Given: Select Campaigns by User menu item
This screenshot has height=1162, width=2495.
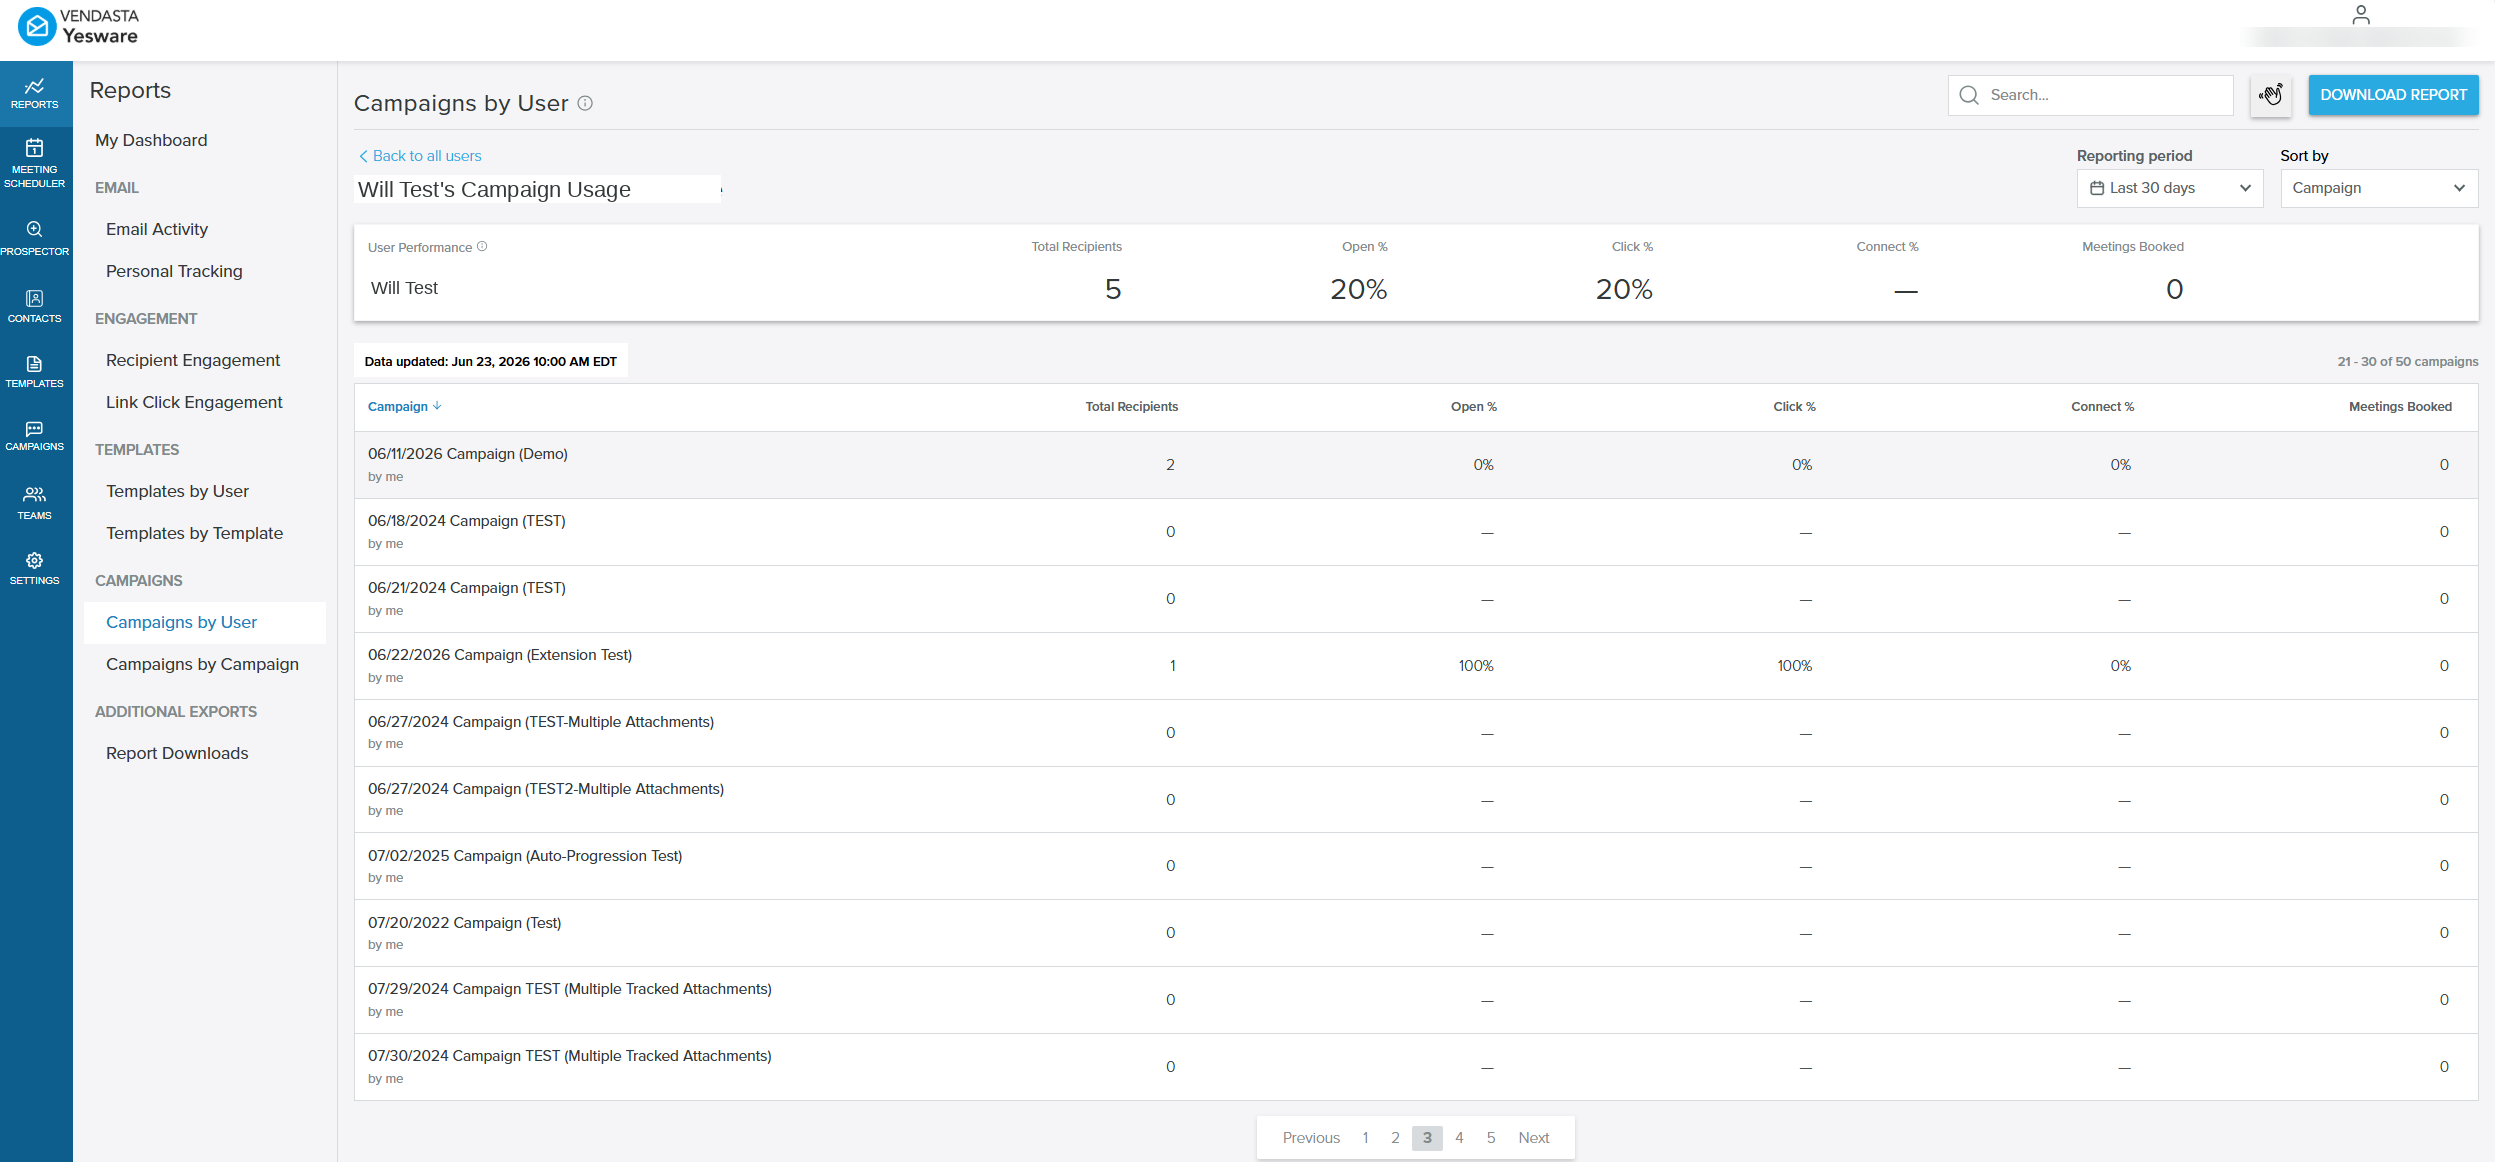Looking at the screenshot, I should pos(204,622).
